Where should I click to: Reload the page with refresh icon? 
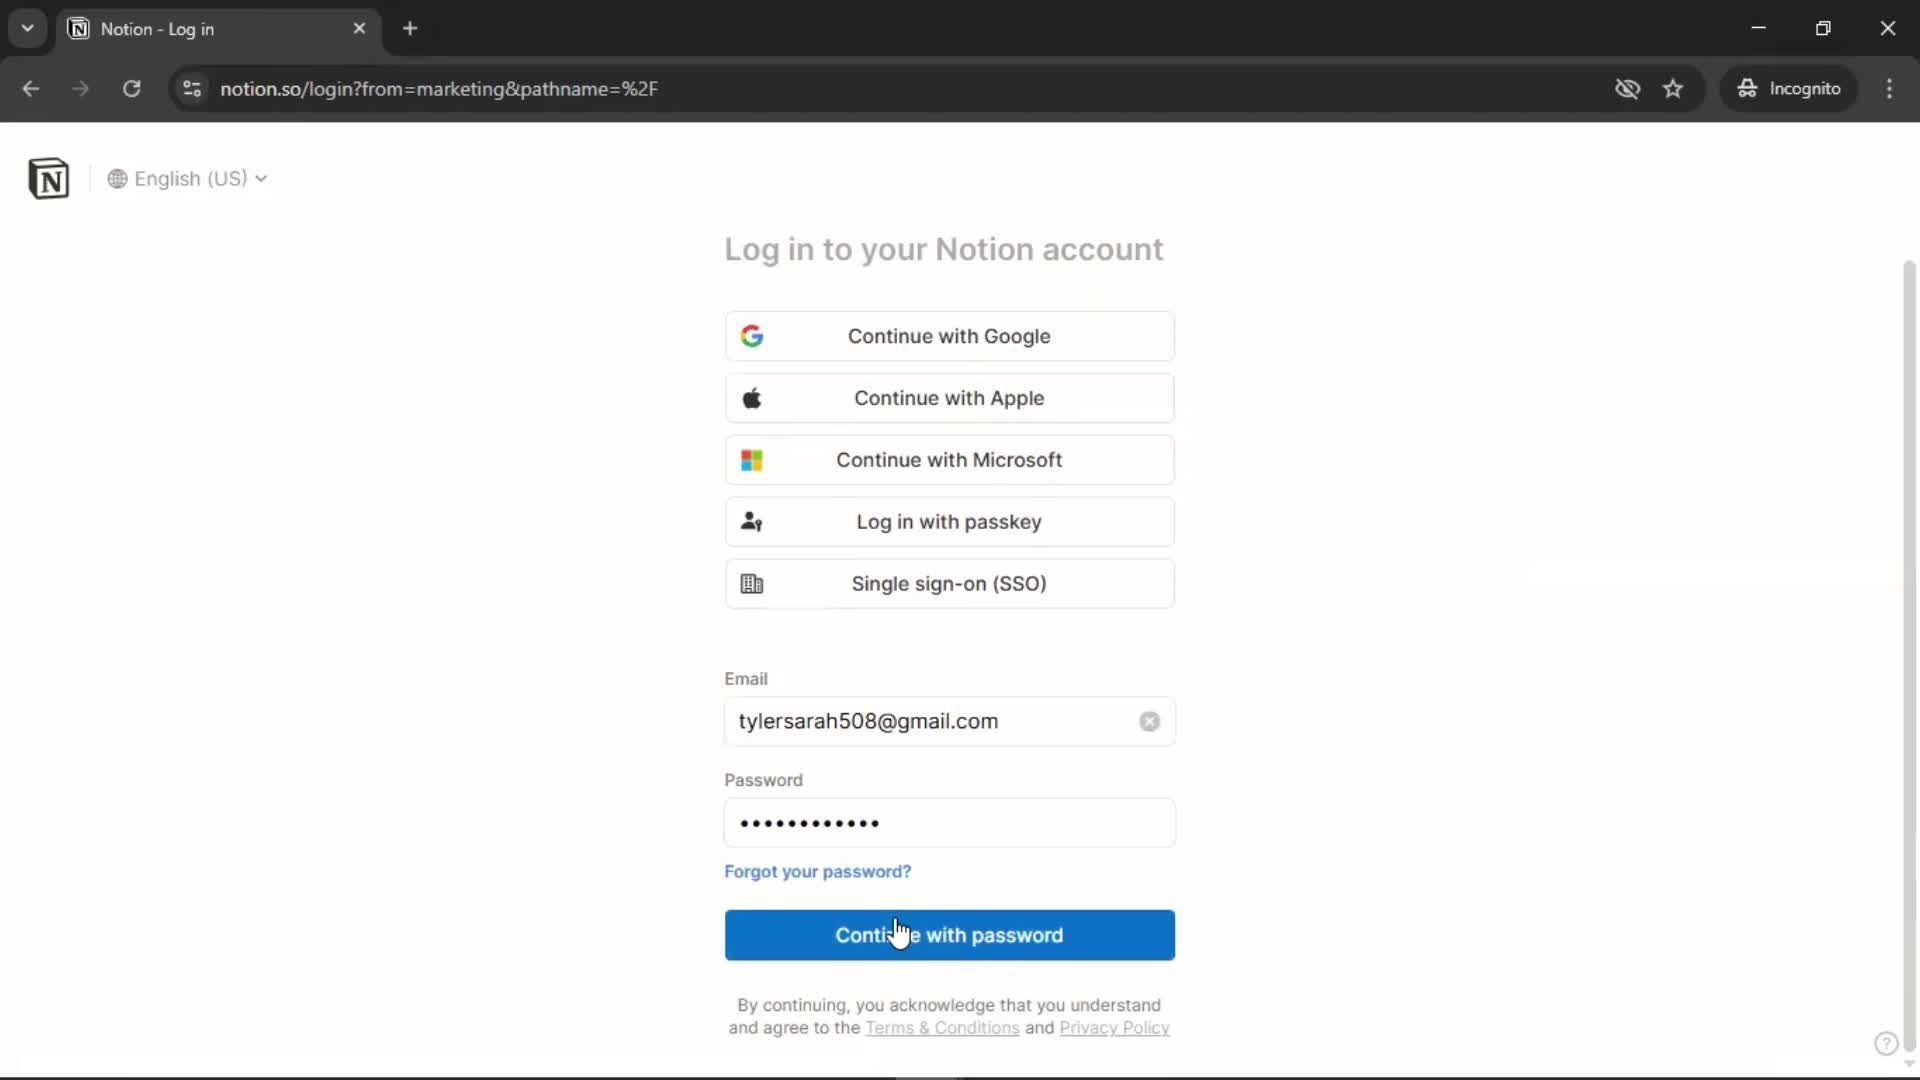click(131, 89)
